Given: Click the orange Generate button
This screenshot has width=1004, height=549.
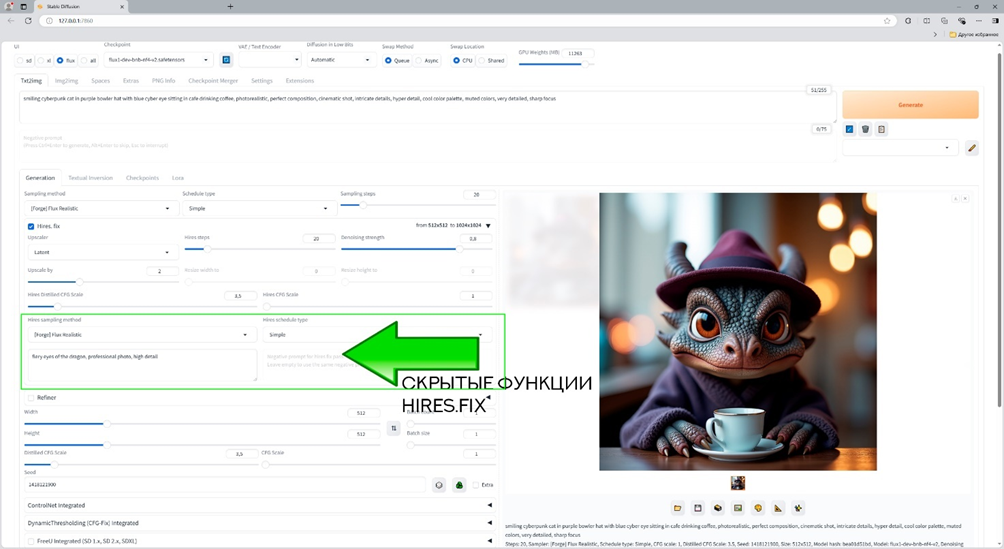Looking at the screenshot, I should coord(911,104).
